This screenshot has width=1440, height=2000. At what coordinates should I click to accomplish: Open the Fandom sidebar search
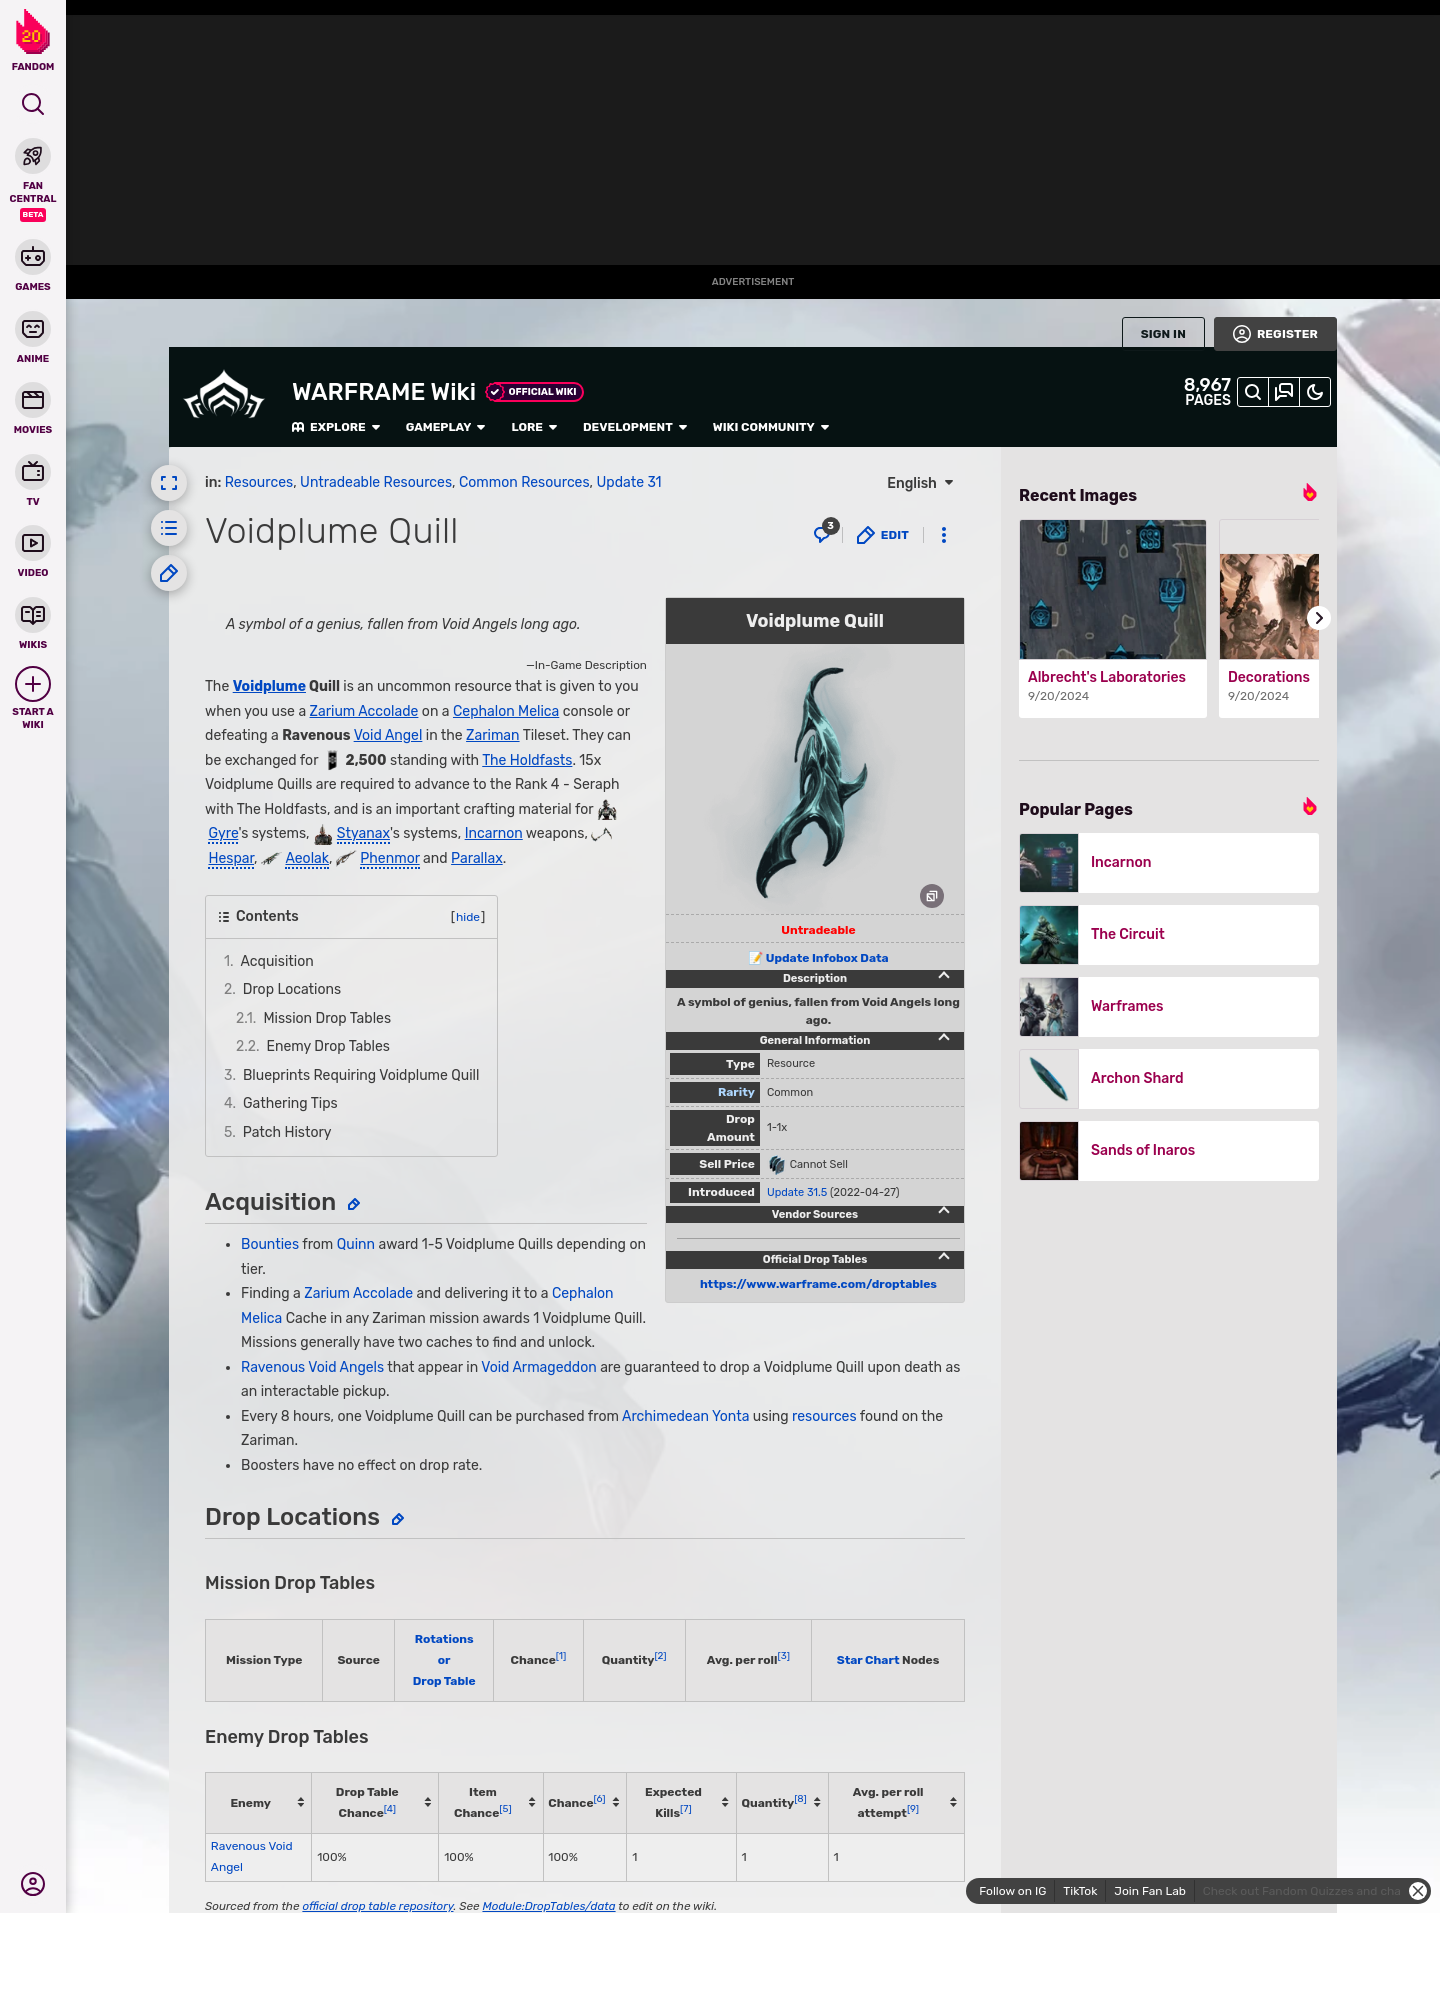tap(33, 104)
